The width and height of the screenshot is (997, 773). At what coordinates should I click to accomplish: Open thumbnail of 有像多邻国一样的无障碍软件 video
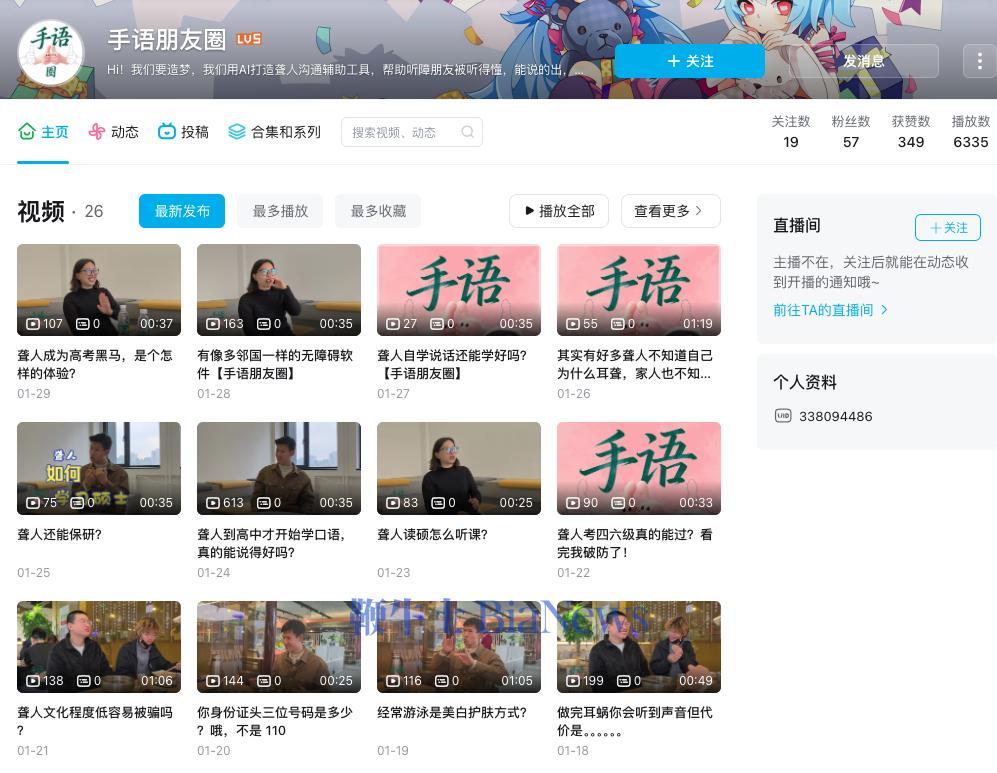278,290
